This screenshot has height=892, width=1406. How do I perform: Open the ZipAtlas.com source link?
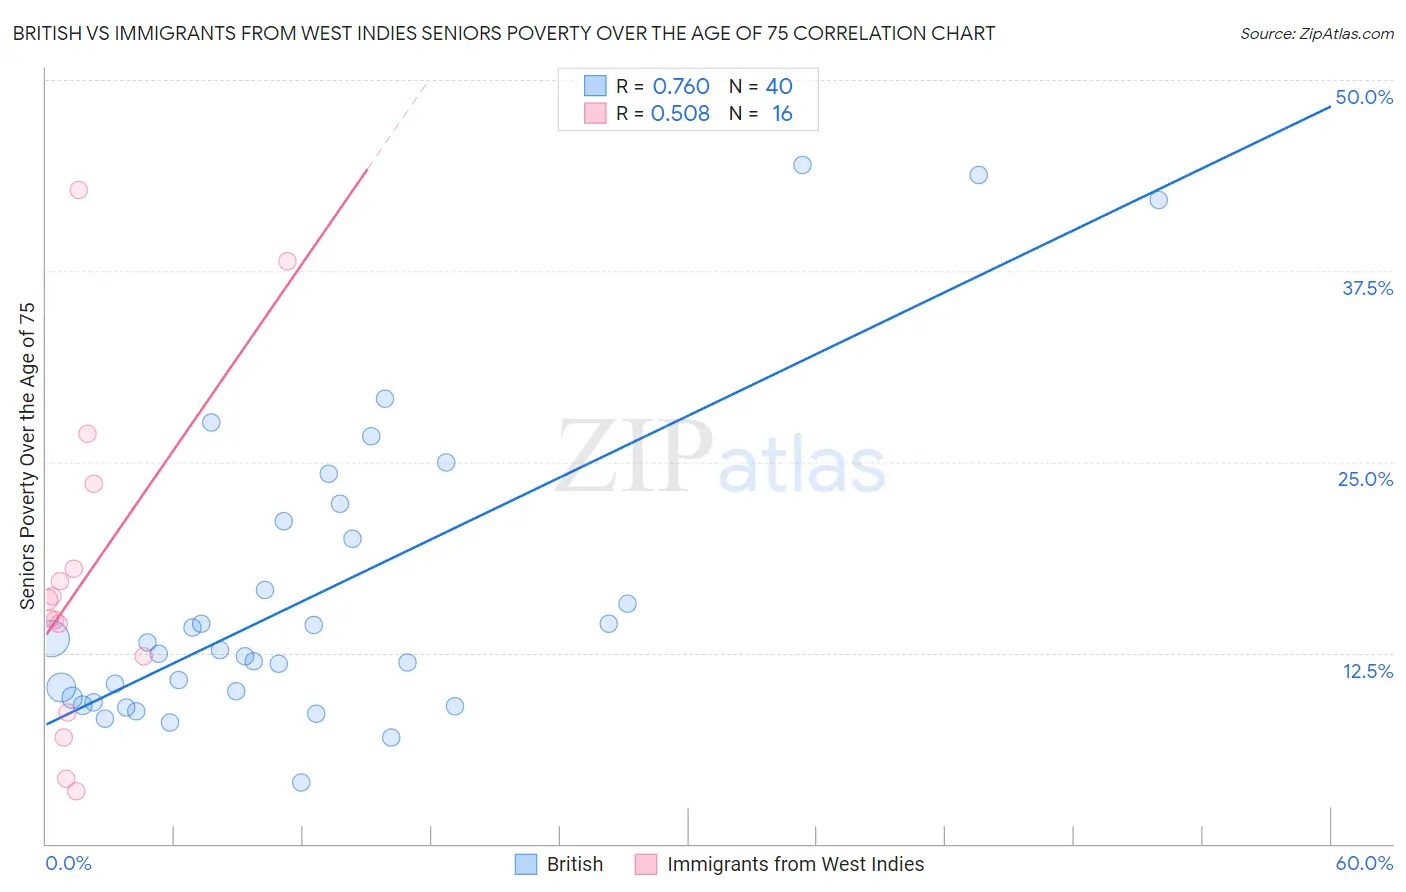coord(1316,33)
